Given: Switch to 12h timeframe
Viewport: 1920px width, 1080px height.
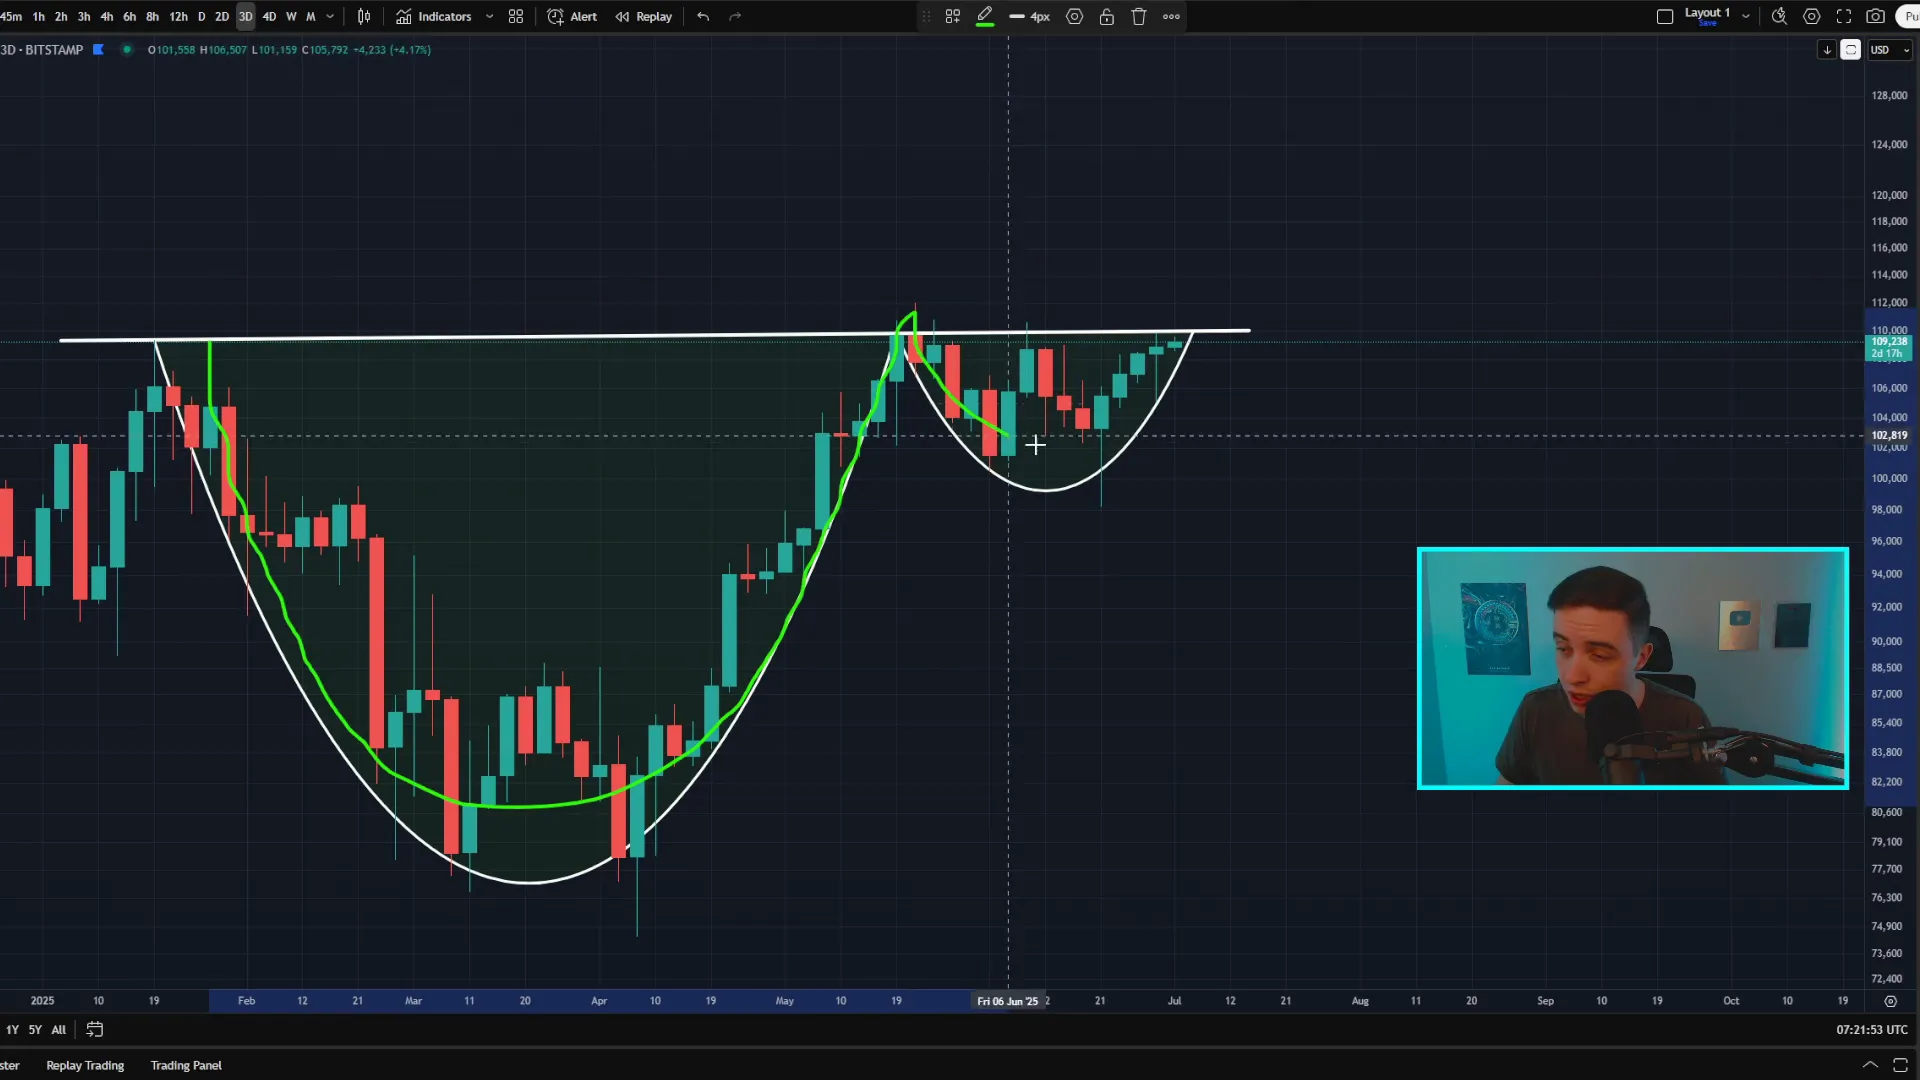Looking at the screenshot, I should tap(178, 17).
